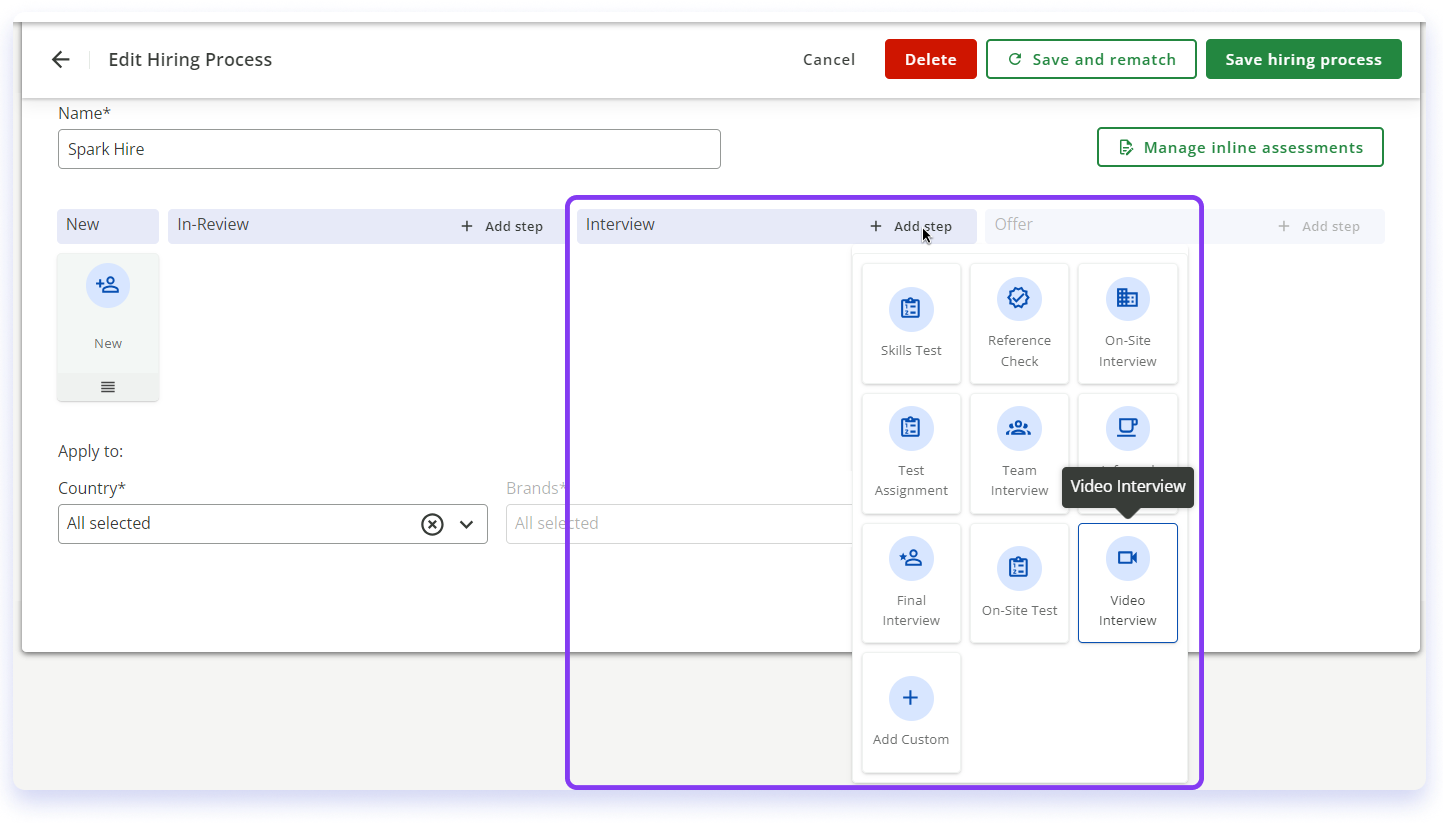
Task: Choose the Reference Check step
Action: click(1019, 323)
